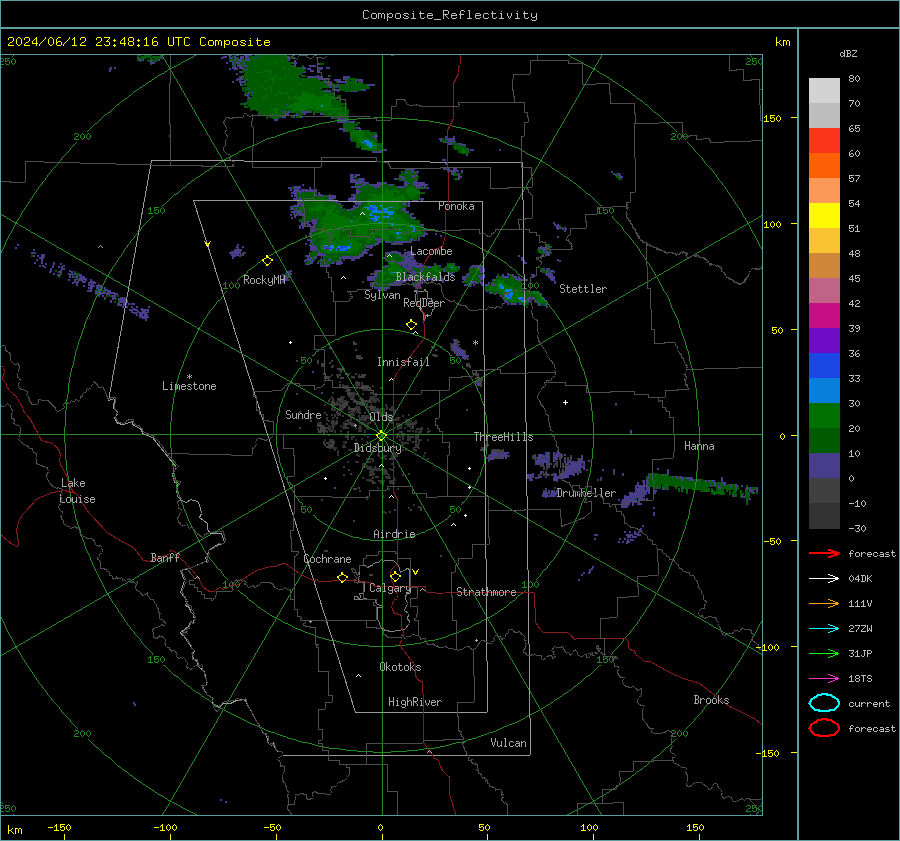
Task: Click the yellow diamond marker south of RedDeer
Action: pos(412,325)
